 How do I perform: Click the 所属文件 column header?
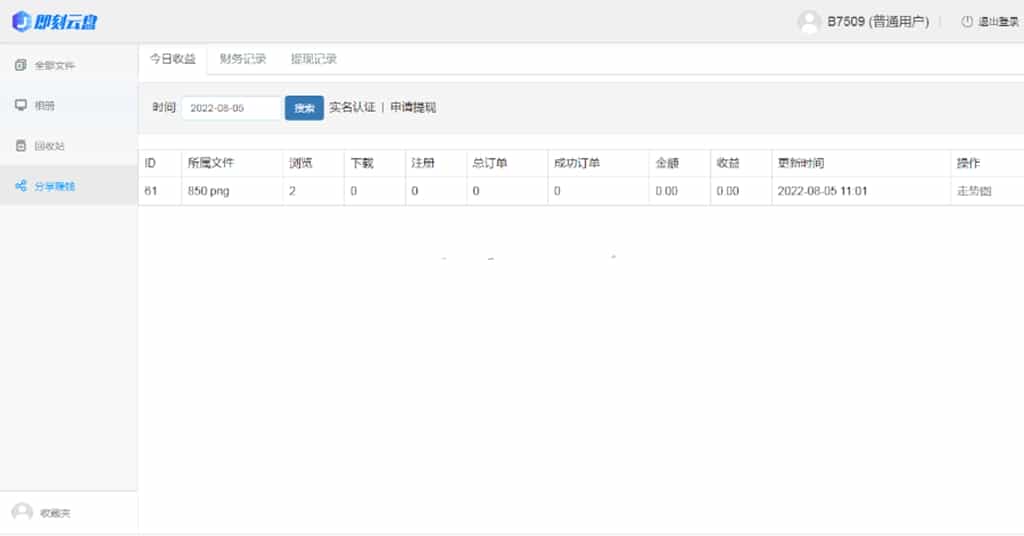click(x=232, y=163)
